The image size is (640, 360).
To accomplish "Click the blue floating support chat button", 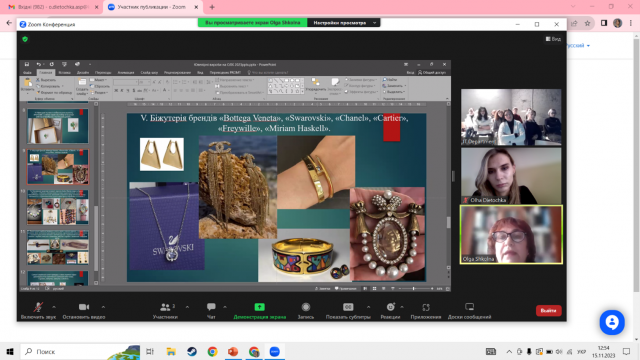I will (612, 322).
